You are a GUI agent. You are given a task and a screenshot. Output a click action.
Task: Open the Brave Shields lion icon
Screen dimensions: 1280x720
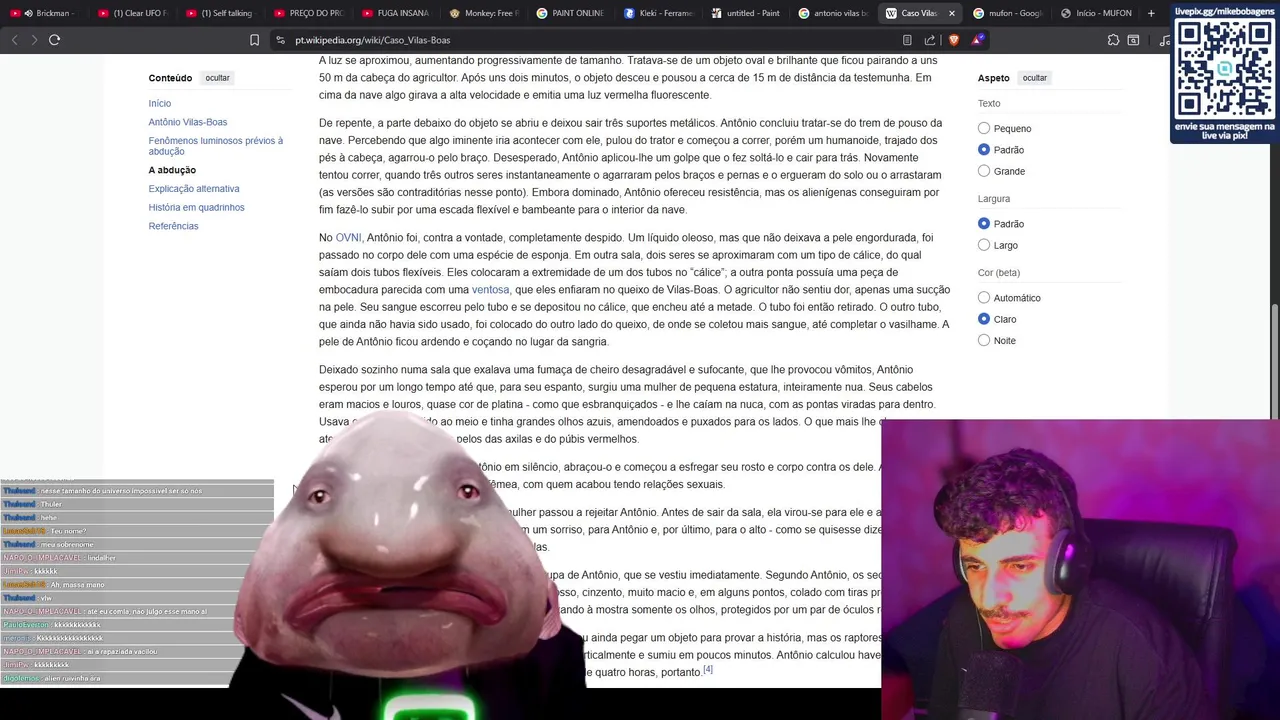[954, 40]
